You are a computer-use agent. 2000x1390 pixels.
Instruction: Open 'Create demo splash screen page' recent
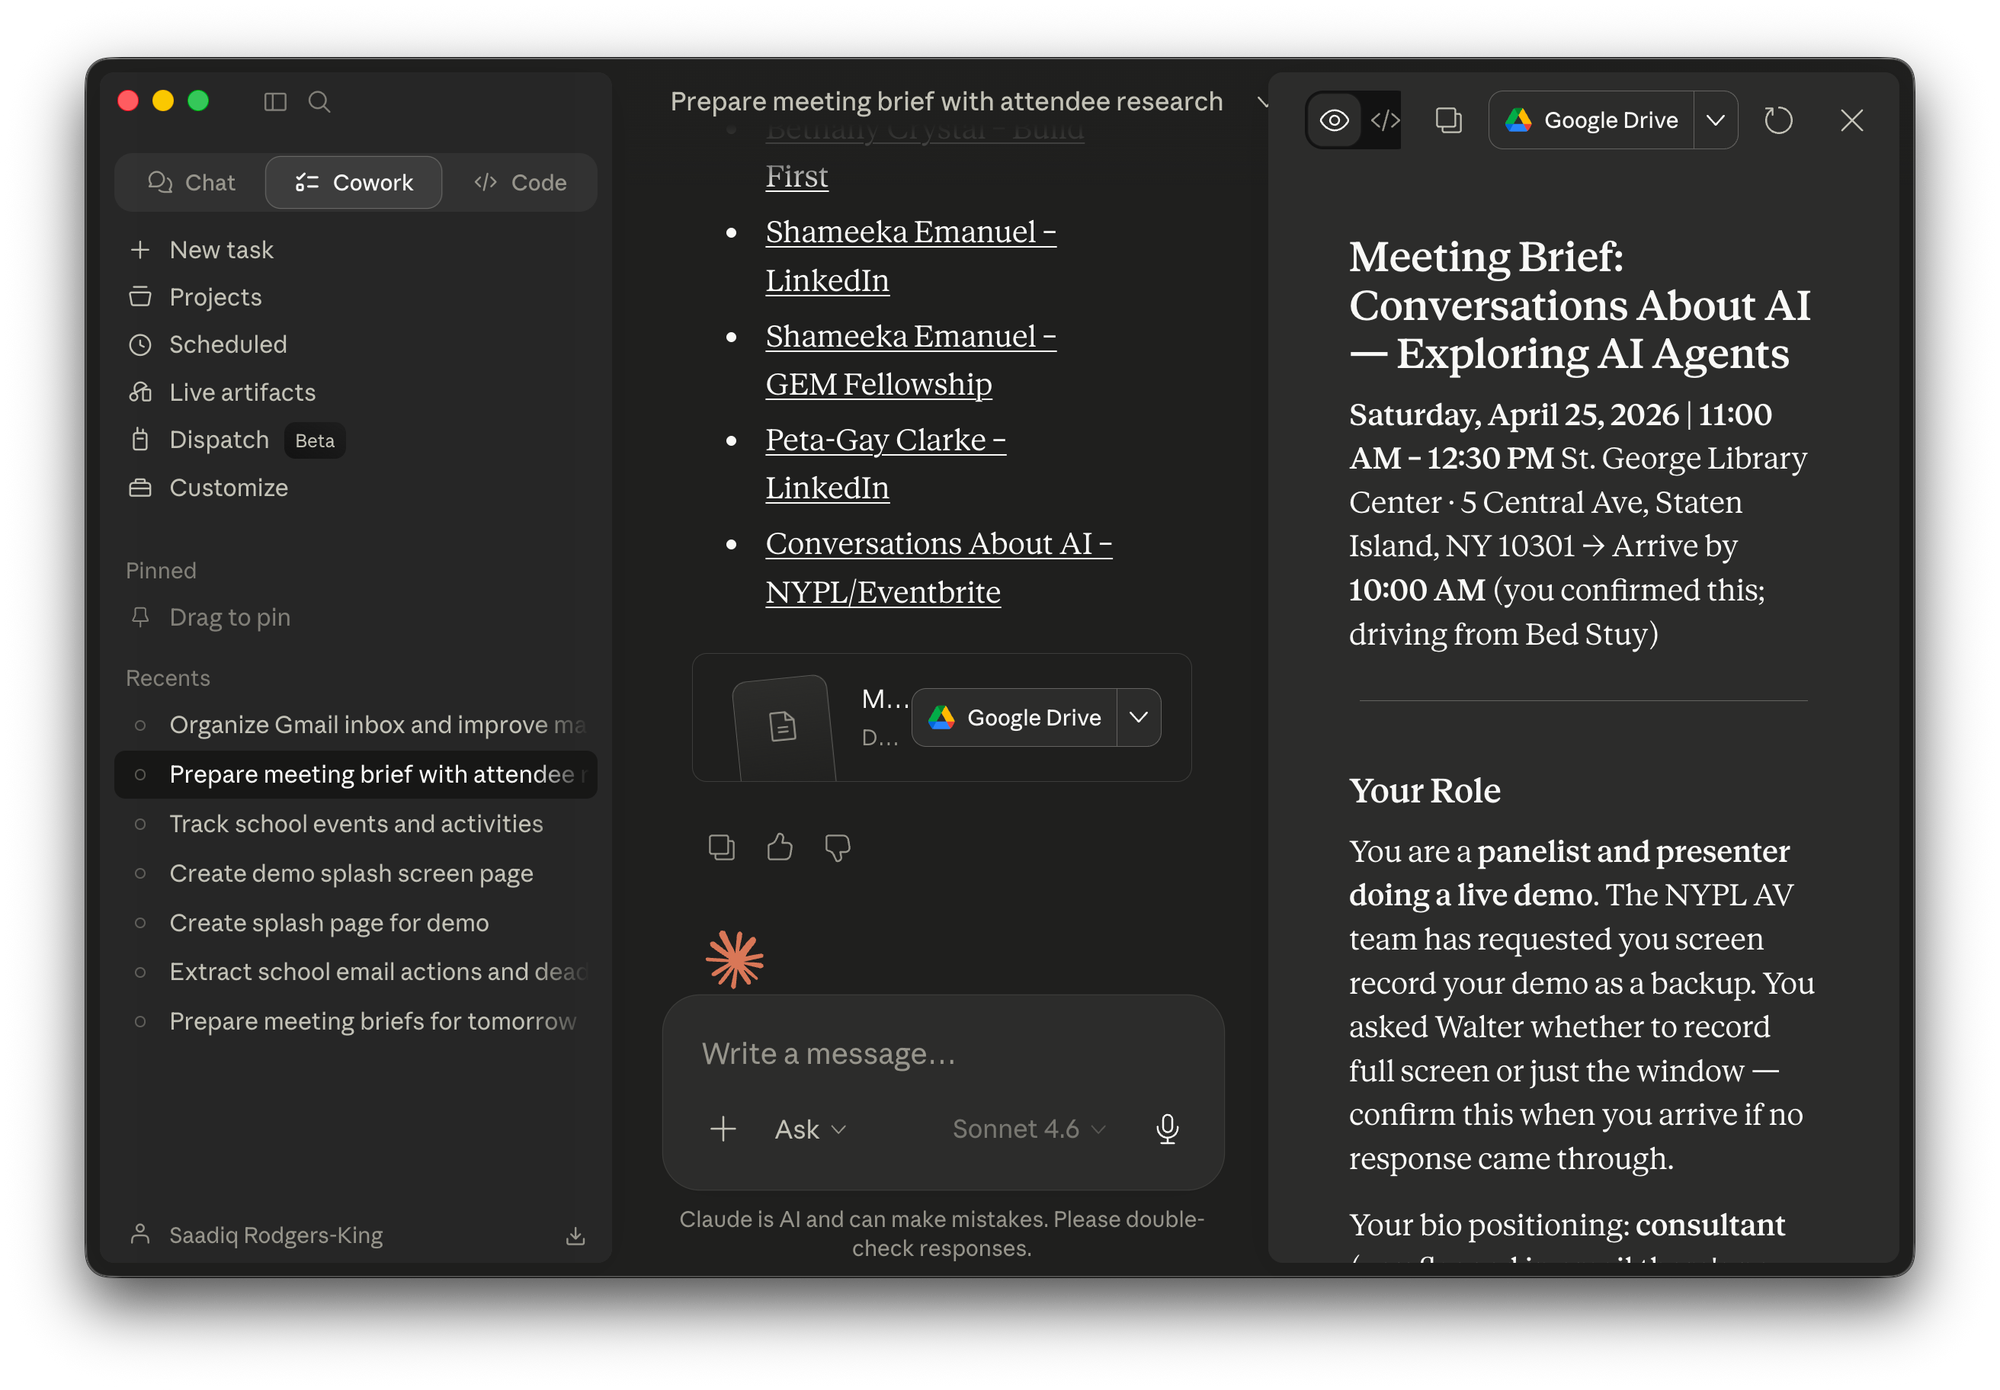[x=356, y=874]
